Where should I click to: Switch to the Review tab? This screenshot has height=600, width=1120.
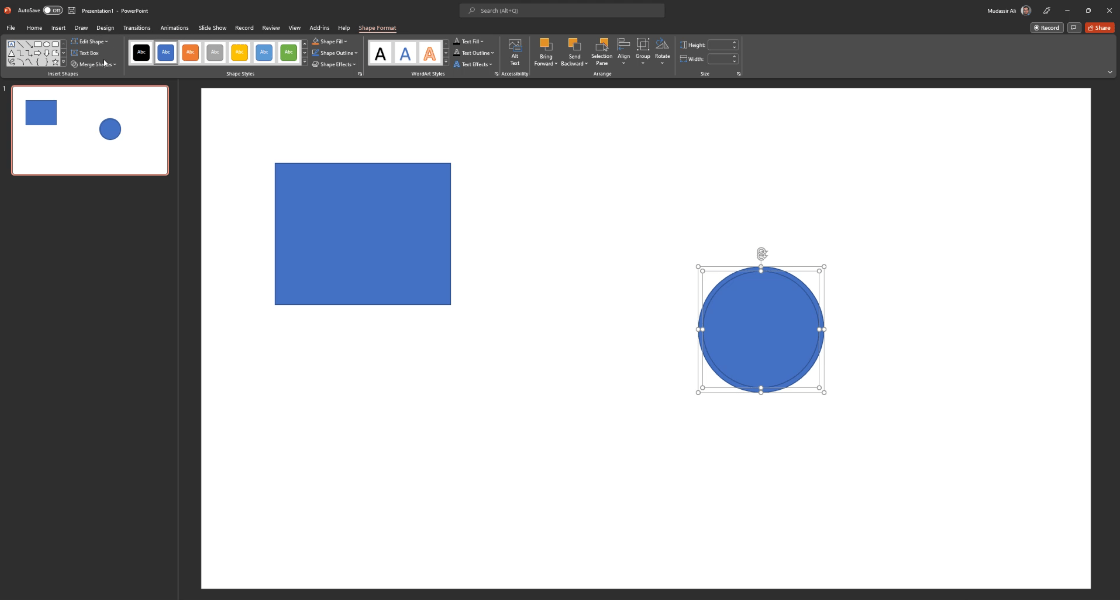click(271, 28)
